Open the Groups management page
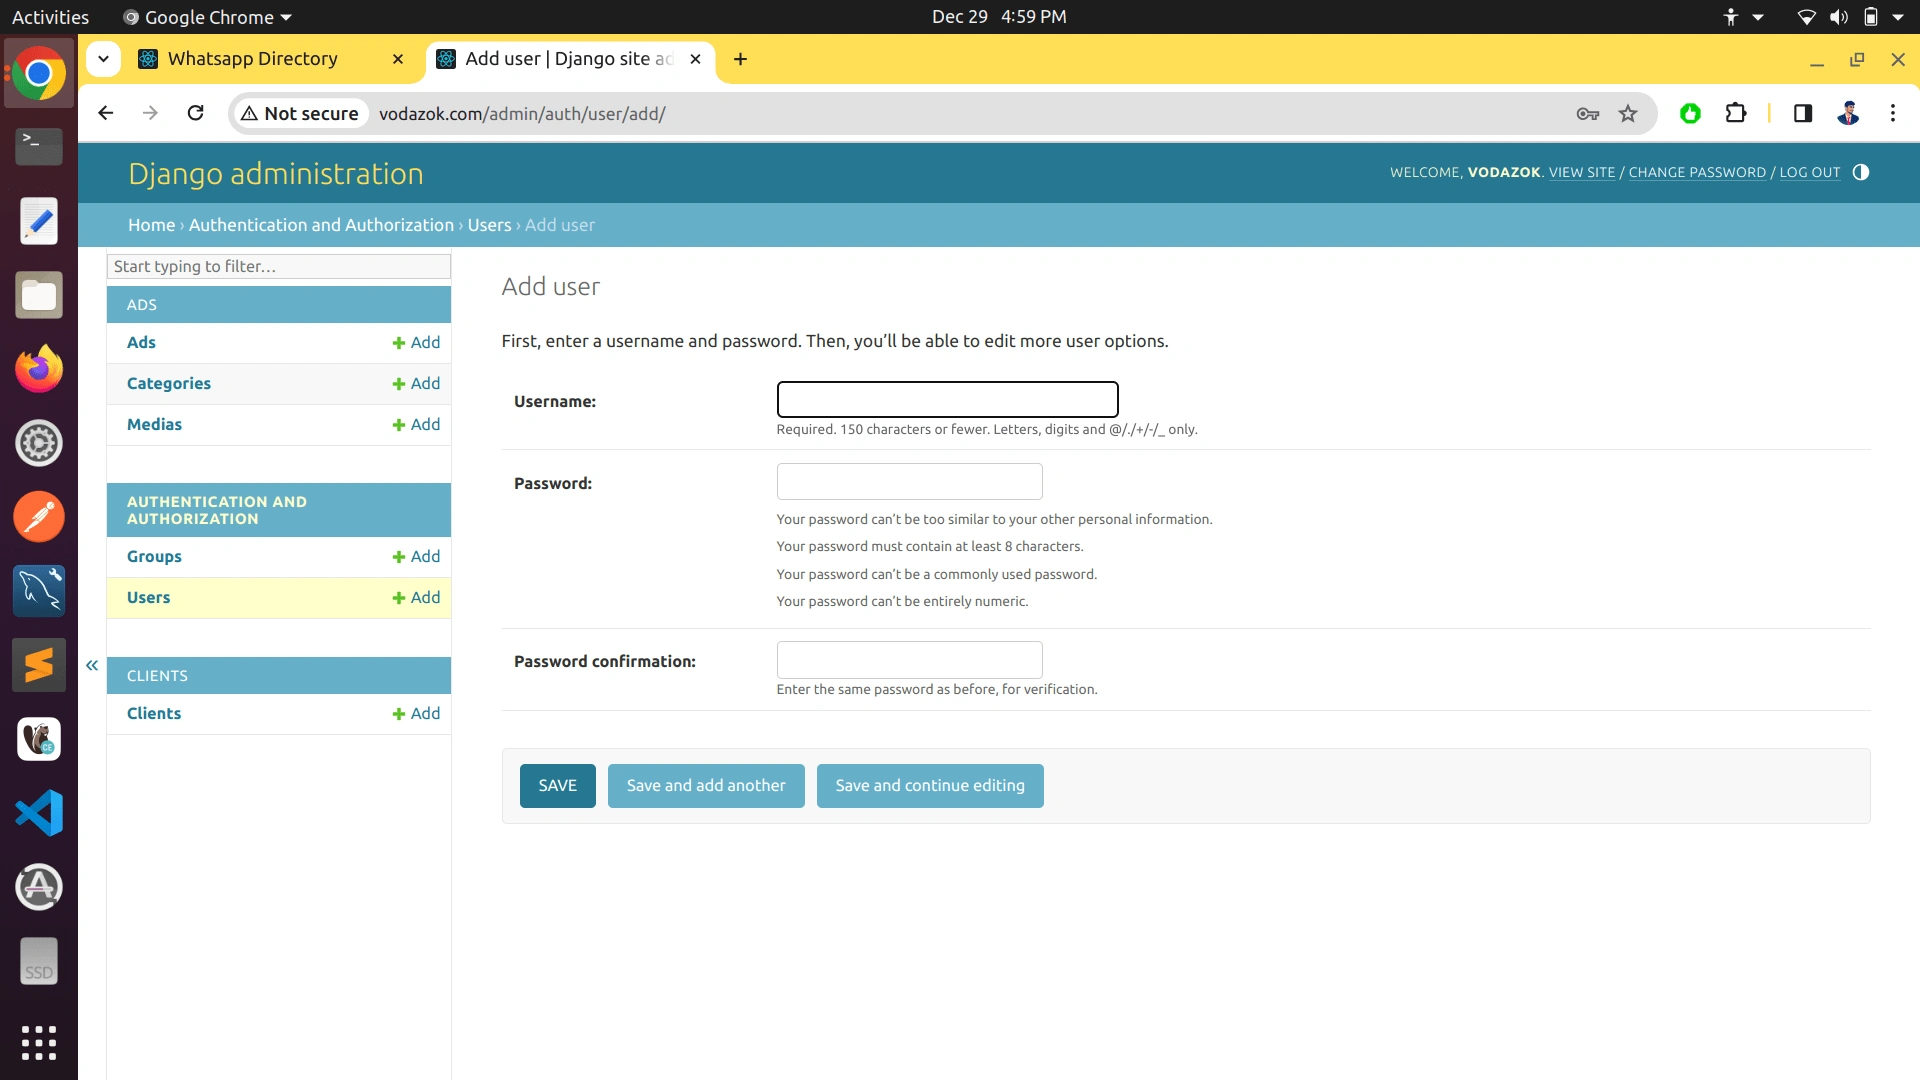 (x=153, y=555)
